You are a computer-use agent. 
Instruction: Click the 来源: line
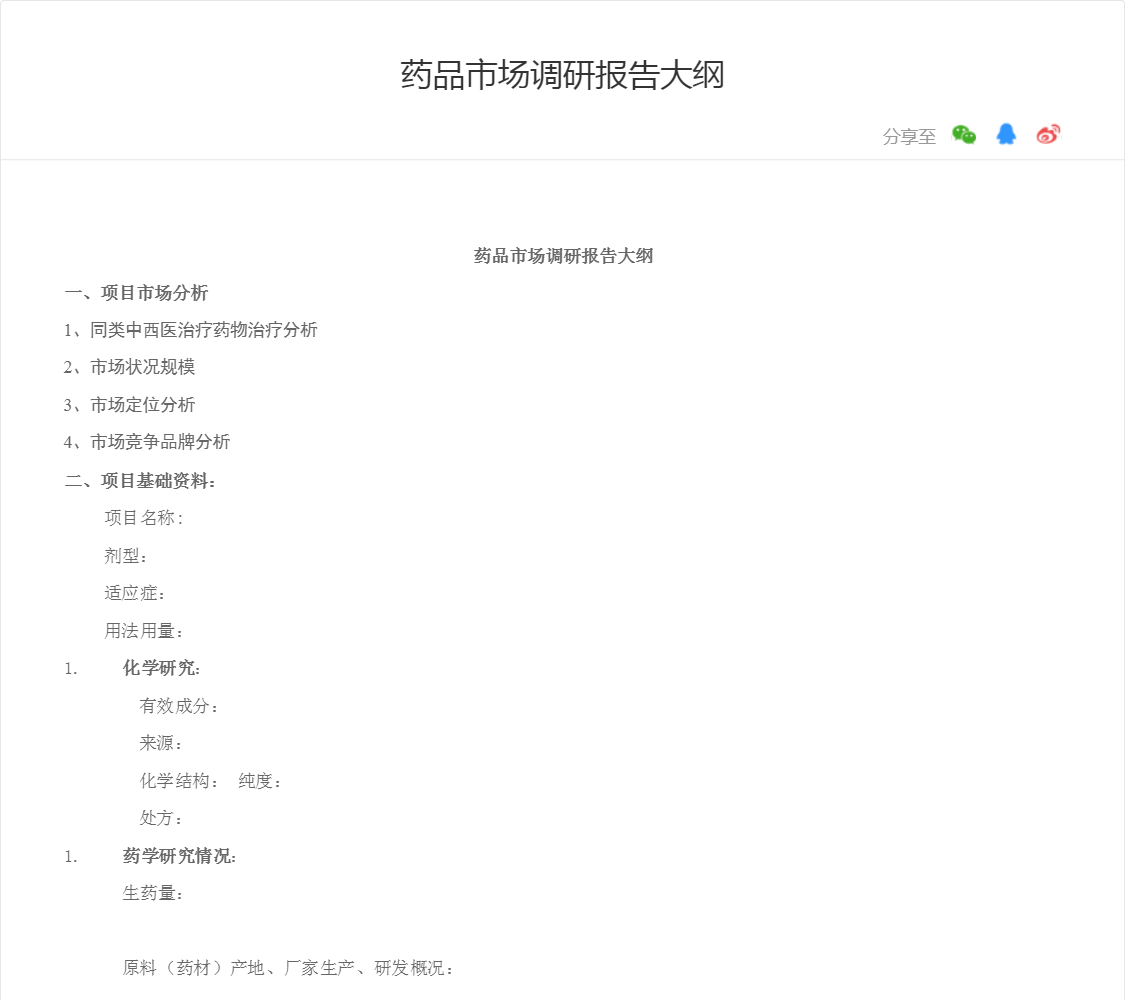click(161, 743)
